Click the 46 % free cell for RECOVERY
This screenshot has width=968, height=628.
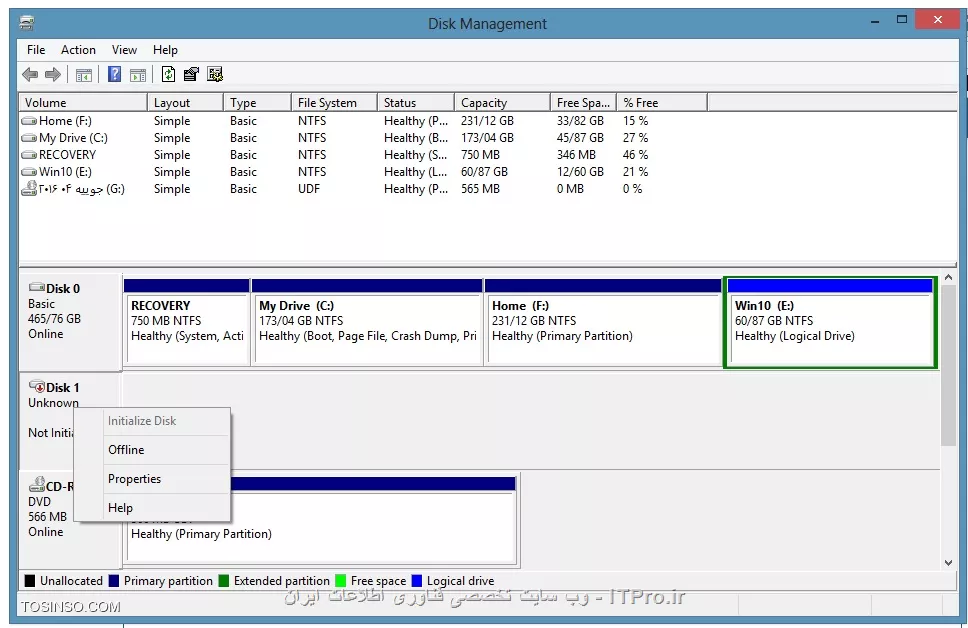click(x=635, y=155)
